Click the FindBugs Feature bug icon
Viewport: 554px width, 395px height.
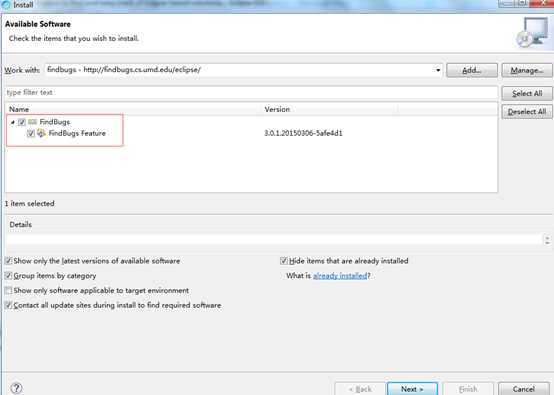[41, 133]
